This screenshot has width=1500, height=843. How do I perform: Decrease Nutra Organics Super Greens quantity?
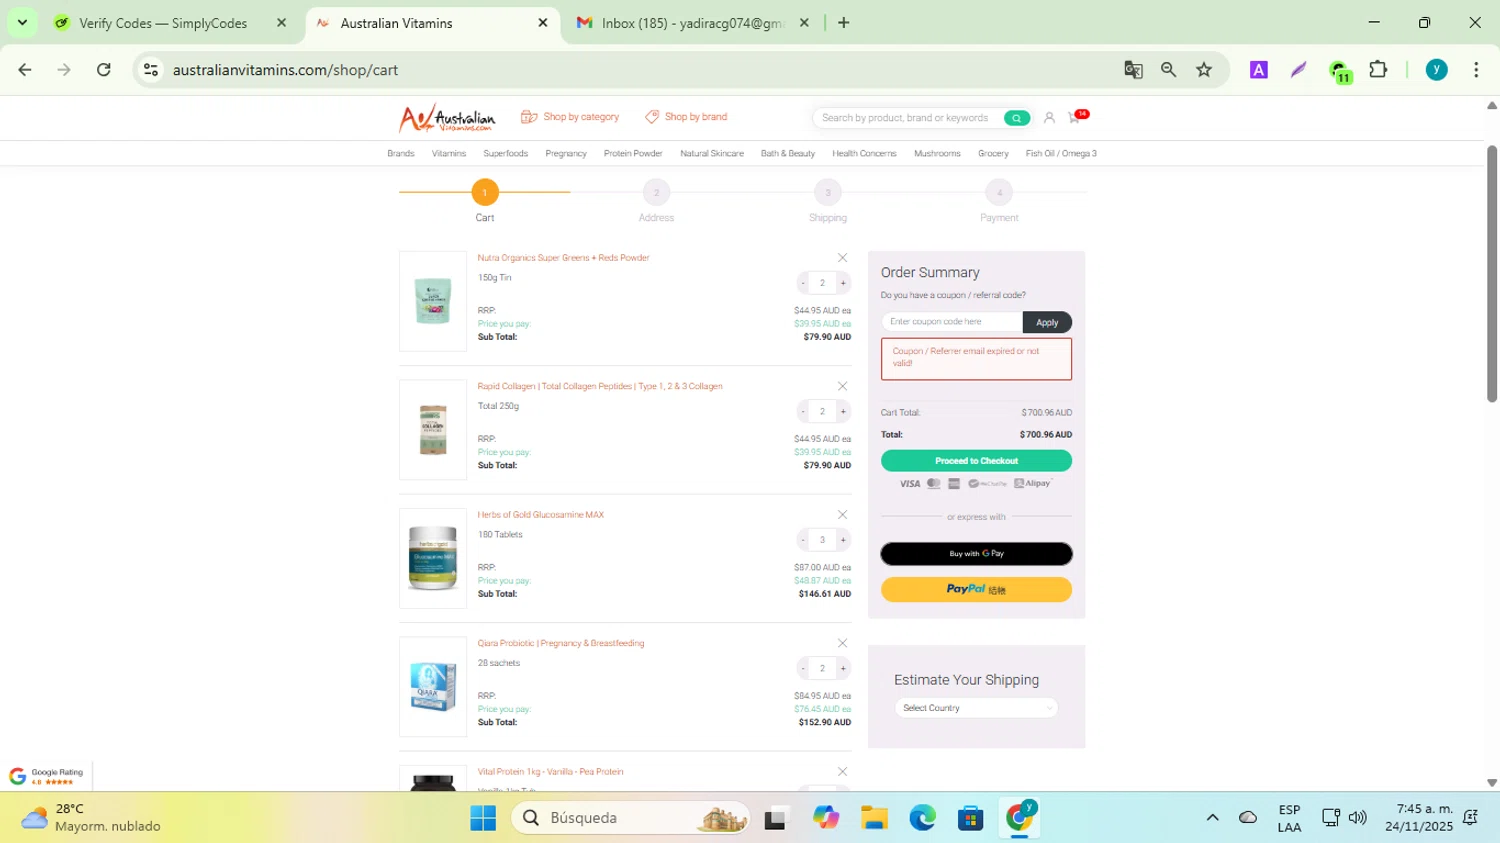(x=803, y=283)
